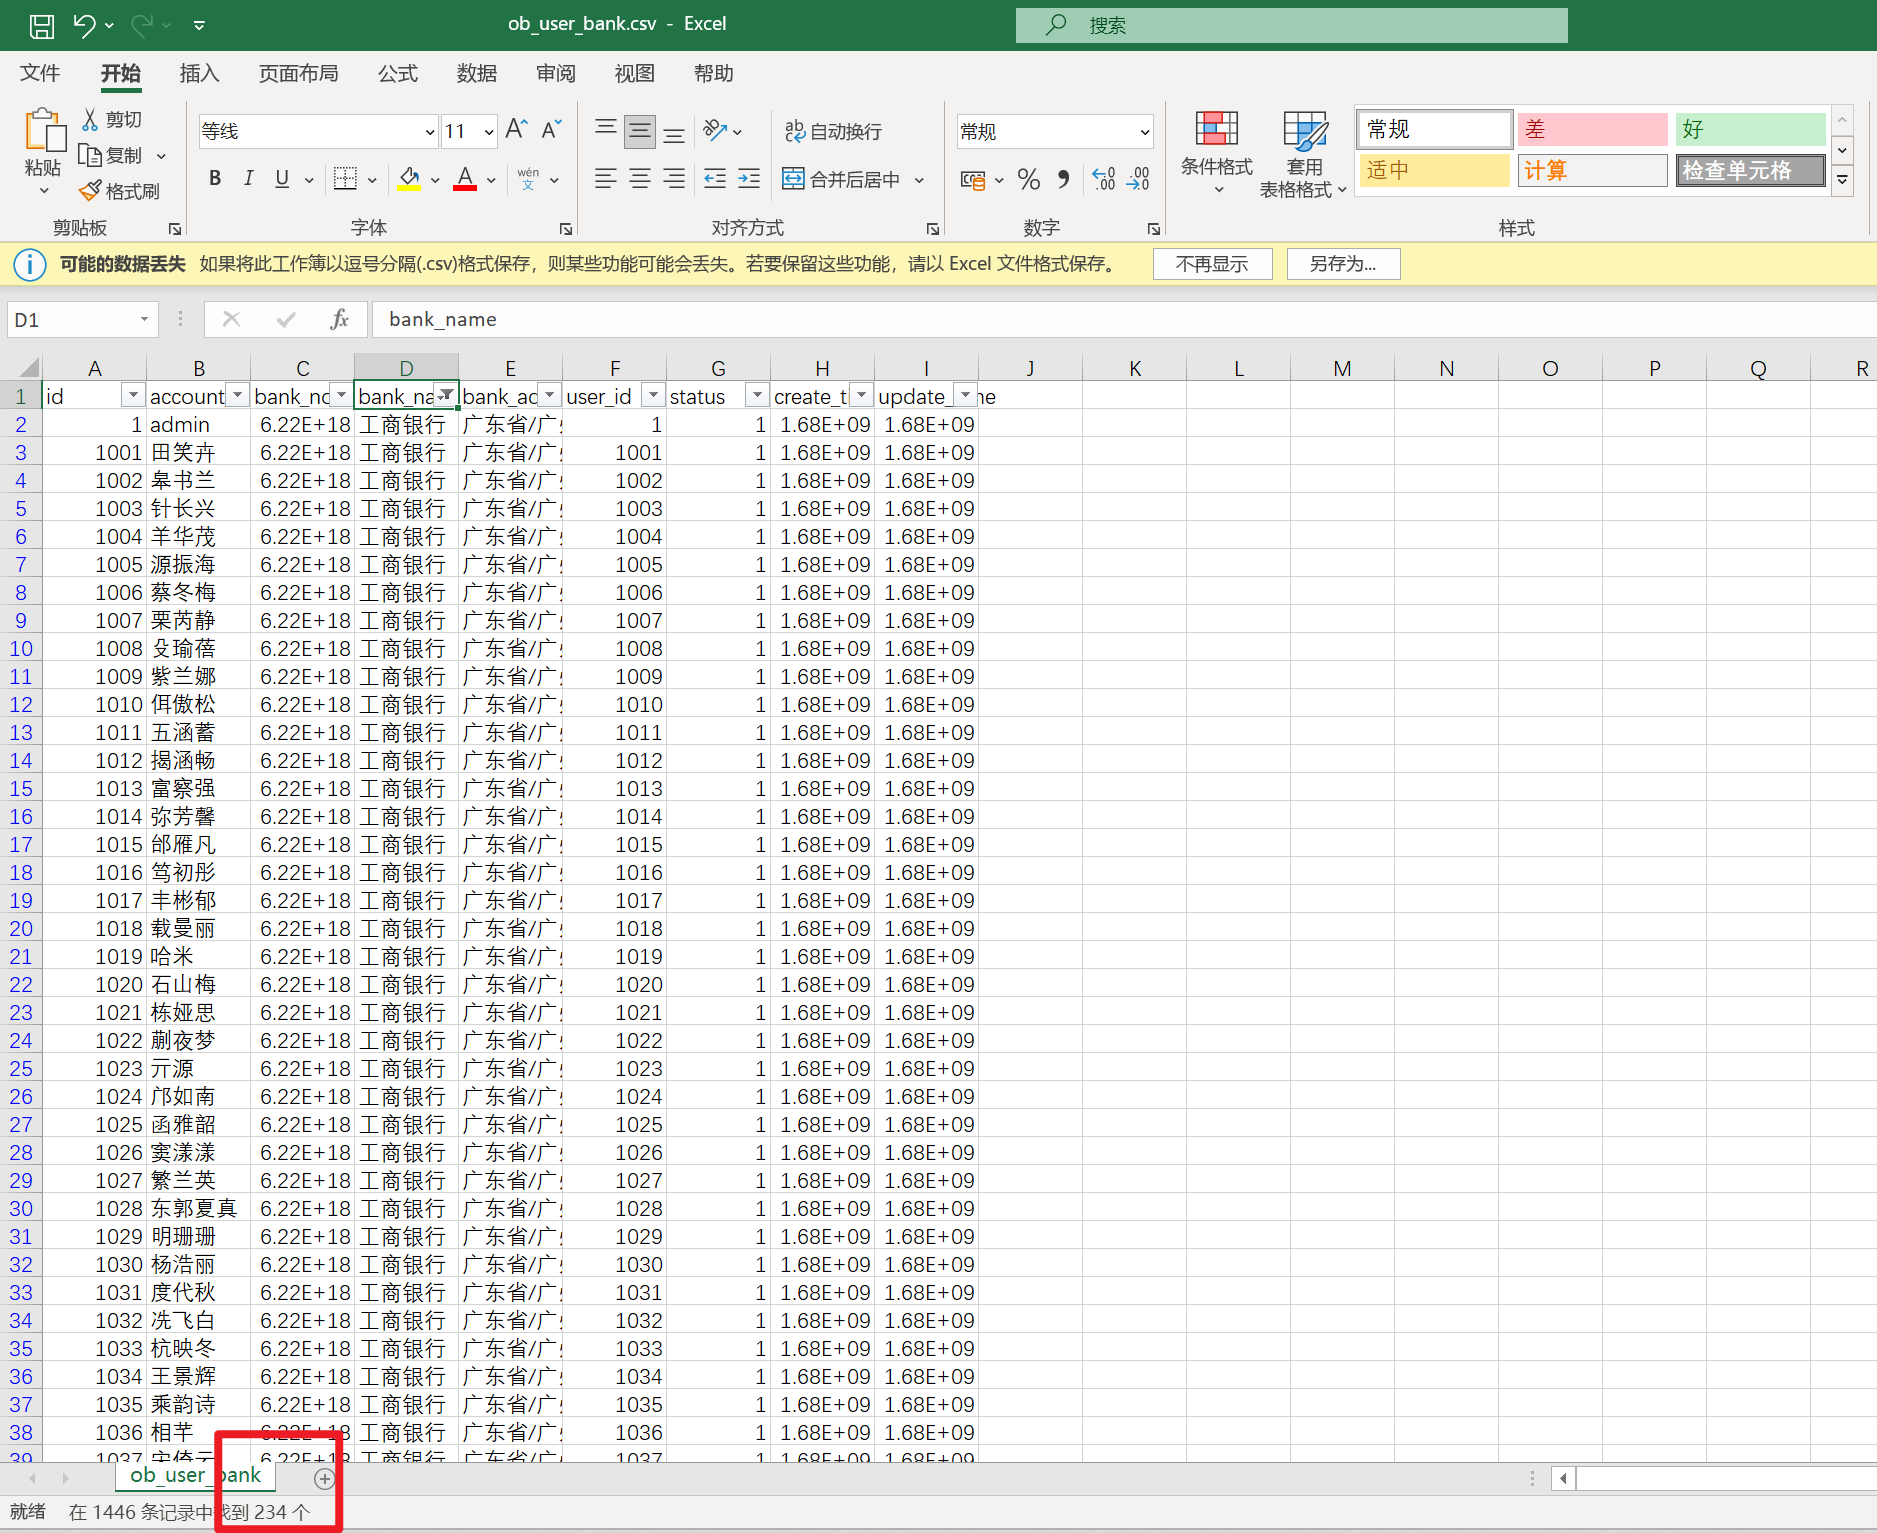
Task: Open filter dropdown for account column
Action: click(x=237, y=396)
